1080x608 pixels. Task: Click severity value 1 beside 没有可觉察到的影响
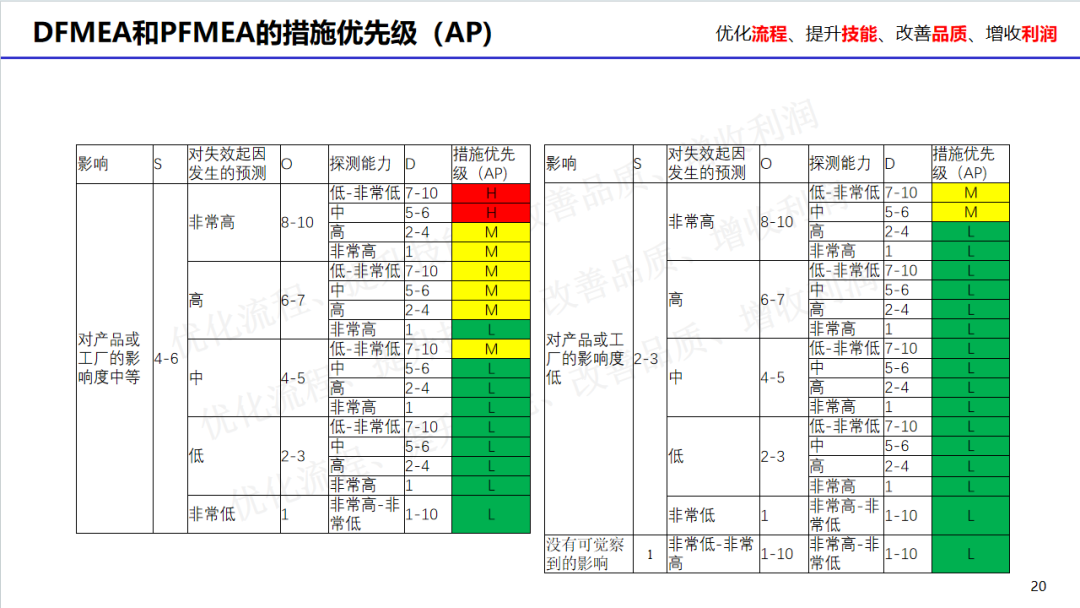pos(649,553)
